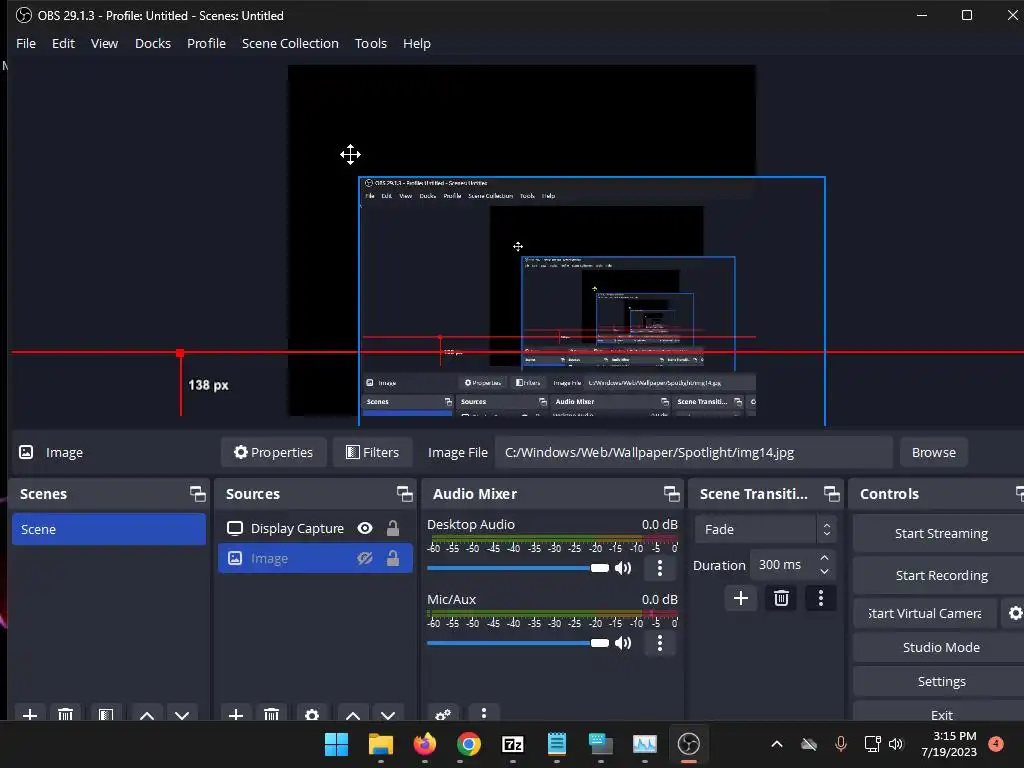1024x768 pixels.
Task: Adjust the Mic/Aux volume slider
Action: coord(518,643)
